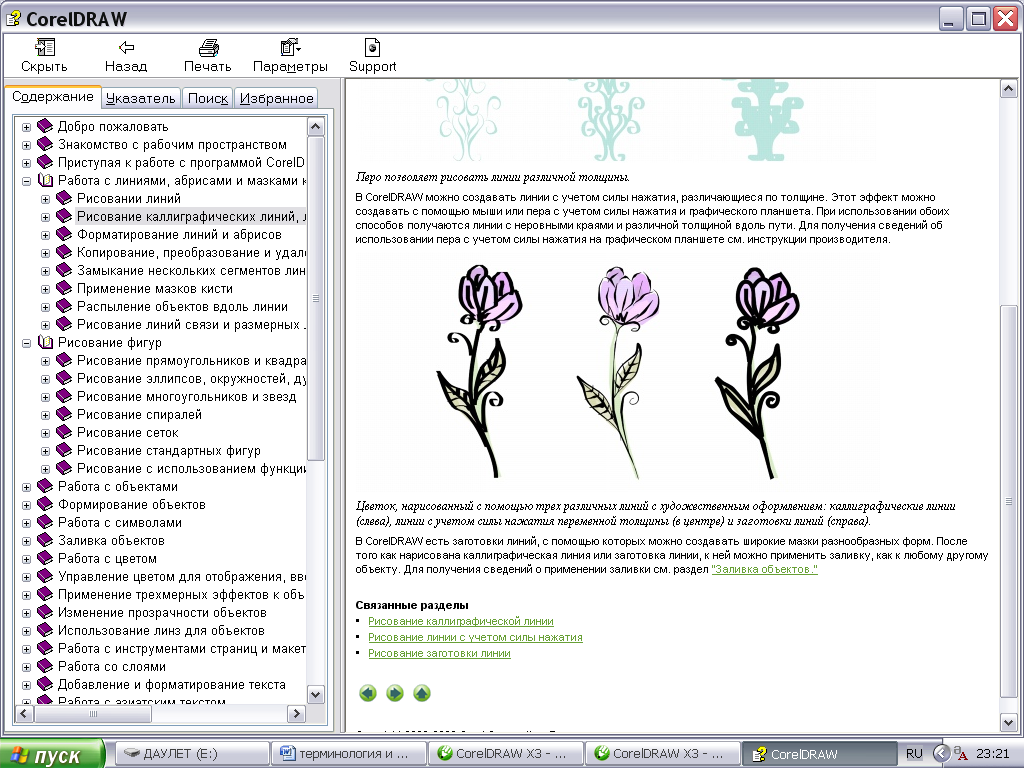Click the book icon beside Рисование спиралей
The height and width of the screenshot is (768, 1024).
point(63,414)
